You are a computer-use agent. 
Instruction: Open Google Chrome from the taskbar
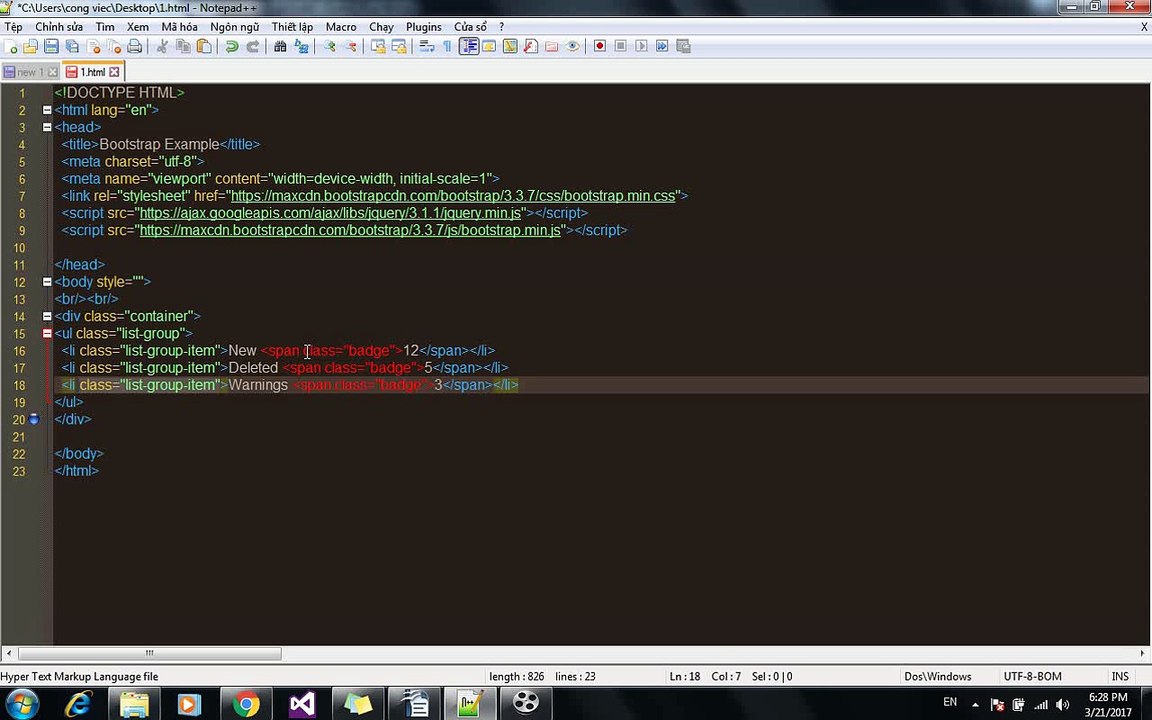(246, 704)
